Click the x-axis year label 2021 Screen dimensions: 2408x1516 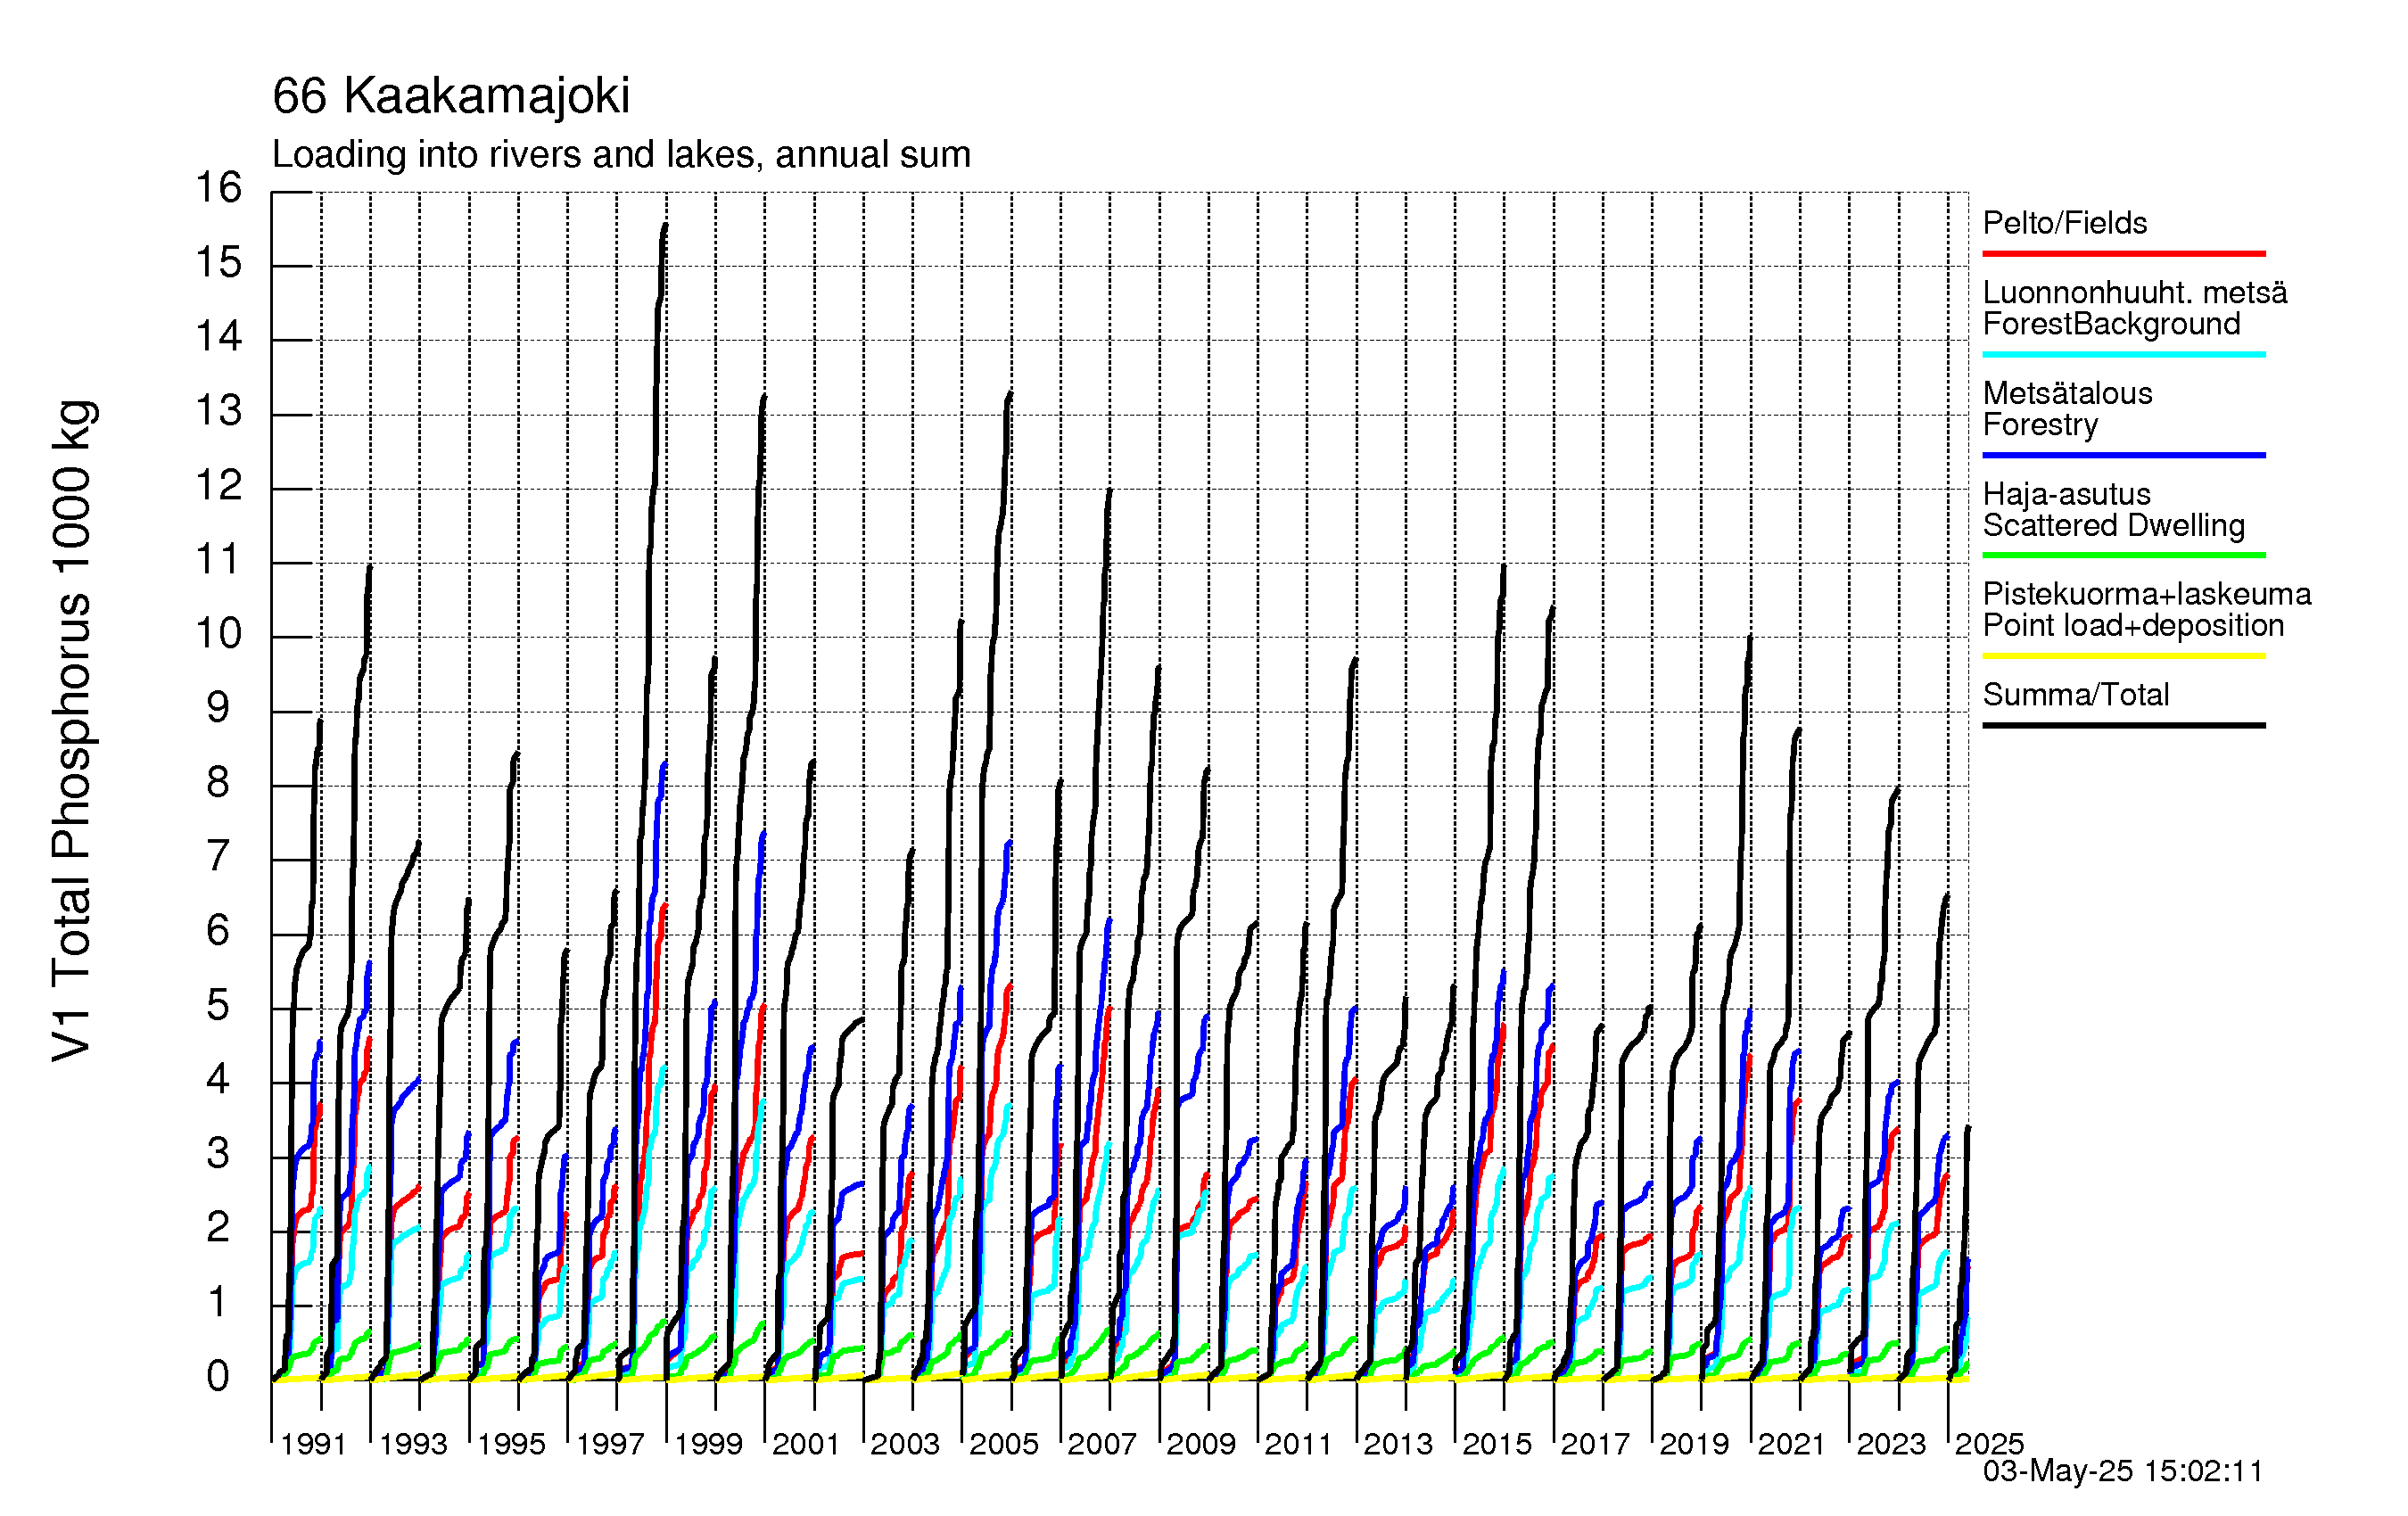pos(1792,1444)
